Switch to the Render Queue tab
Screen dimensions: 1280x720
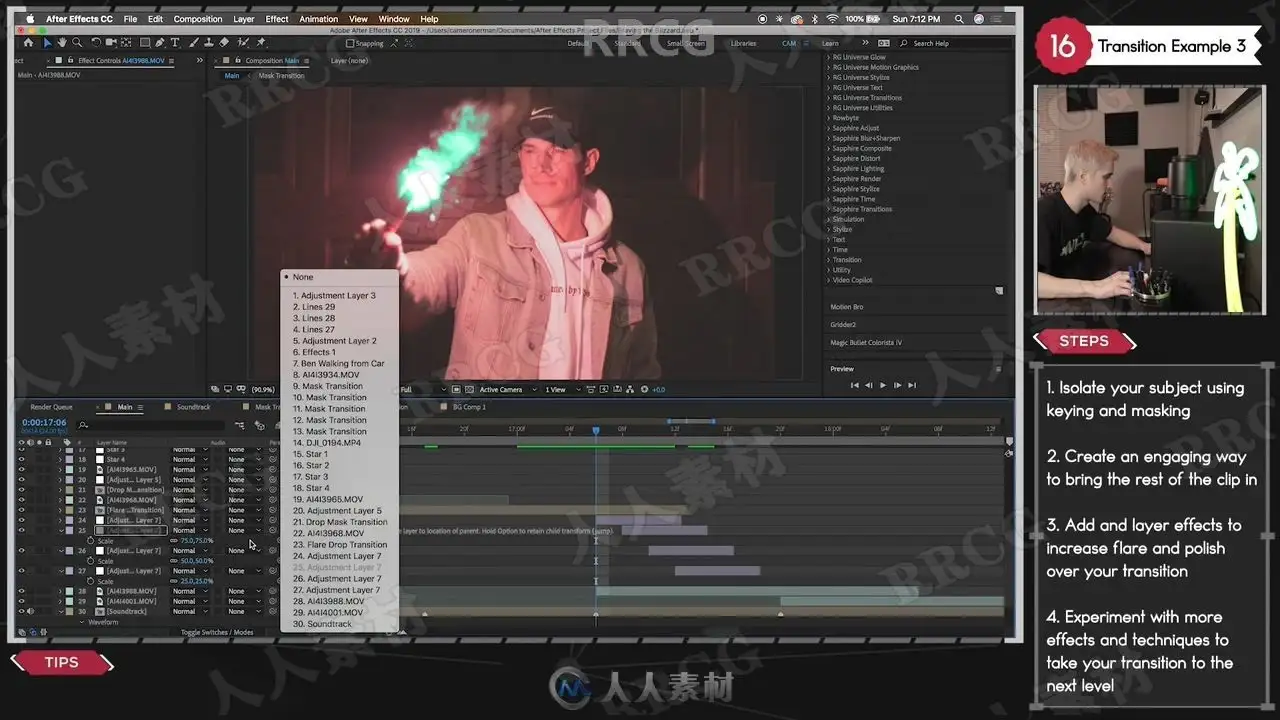(51, 407)
